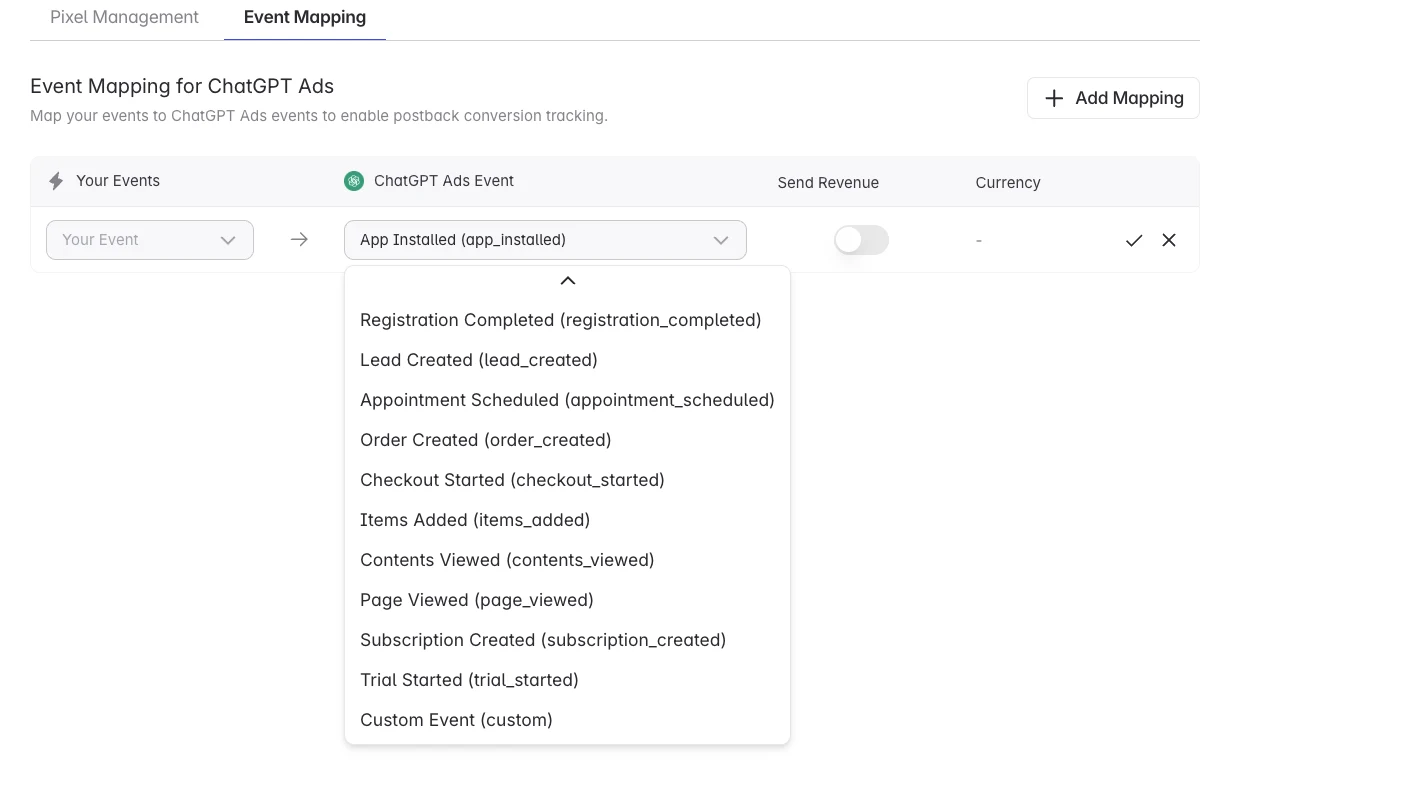
Task: Select Checkout Started event
Action: click(x=567, y=480)
